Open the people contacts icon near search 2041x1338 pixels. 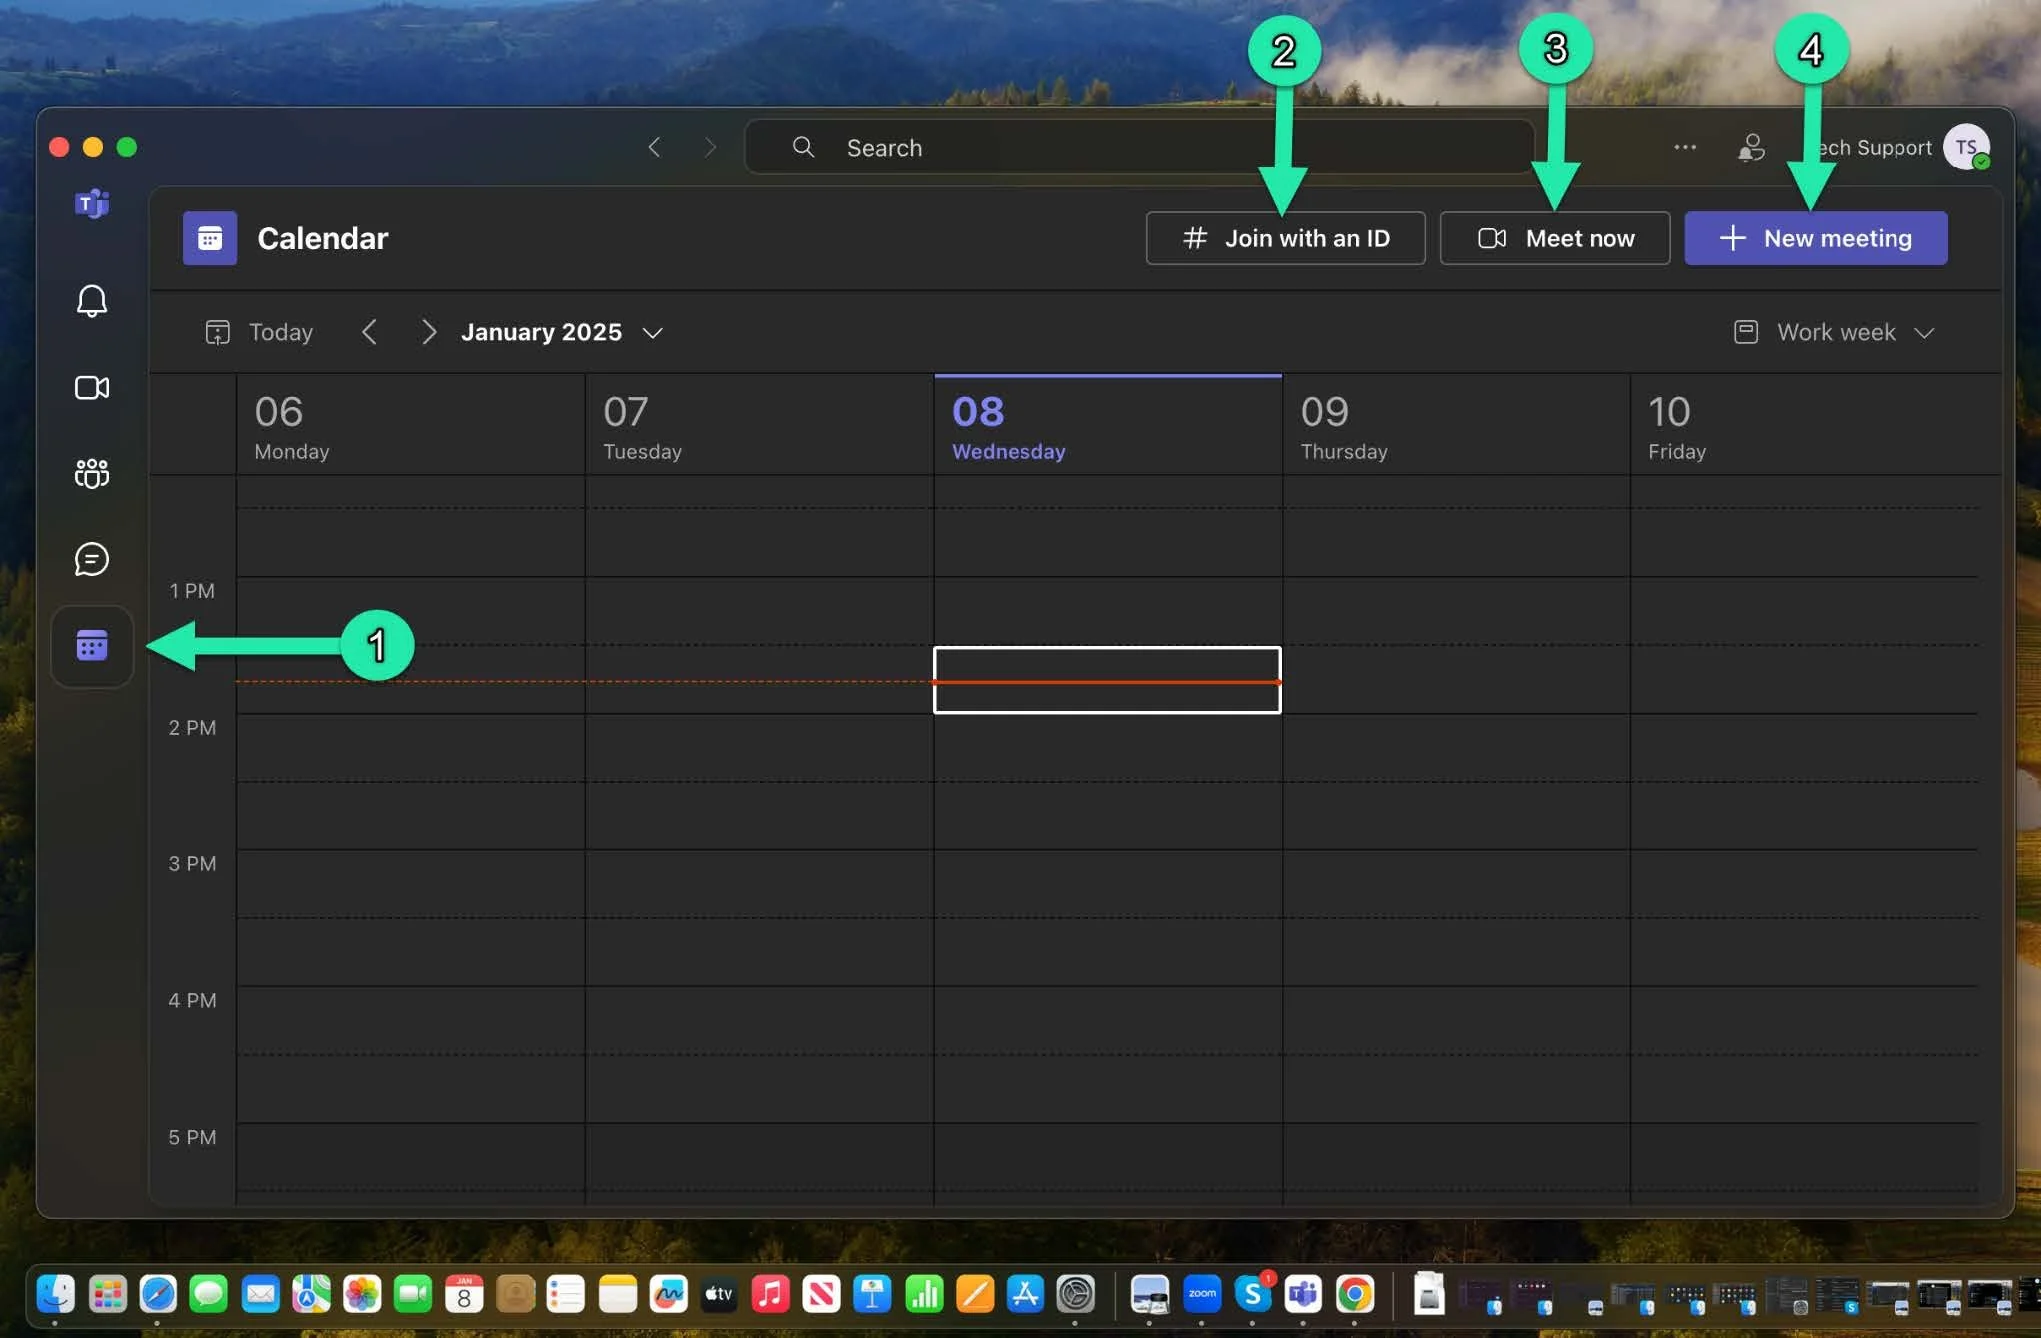point(1751,147)
